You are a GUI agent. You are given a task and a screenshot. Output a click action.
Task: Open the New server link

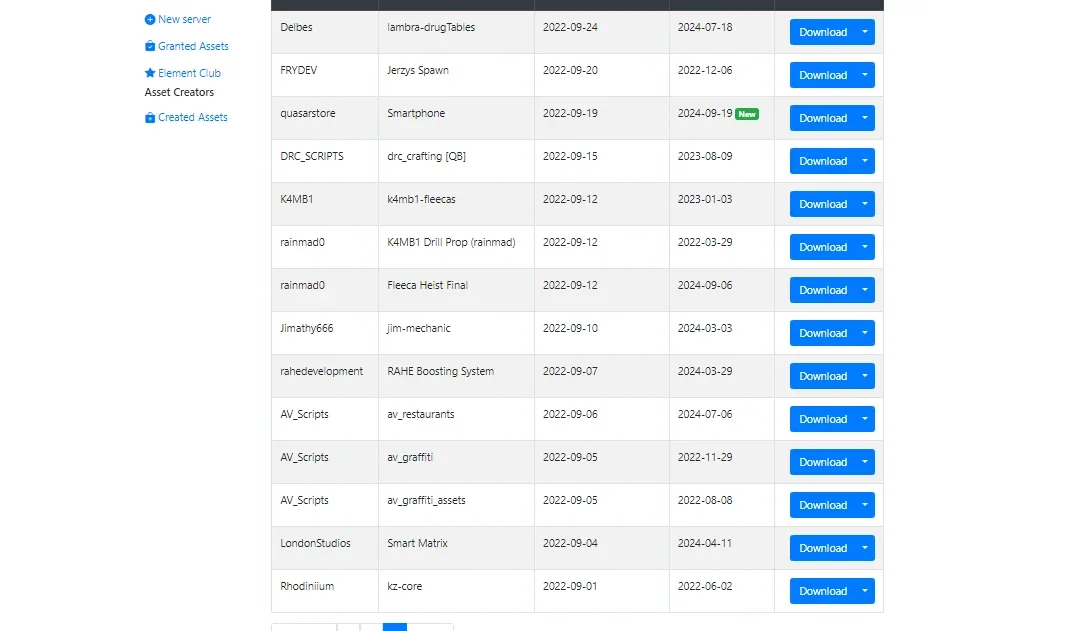click(x=184, y=19)
